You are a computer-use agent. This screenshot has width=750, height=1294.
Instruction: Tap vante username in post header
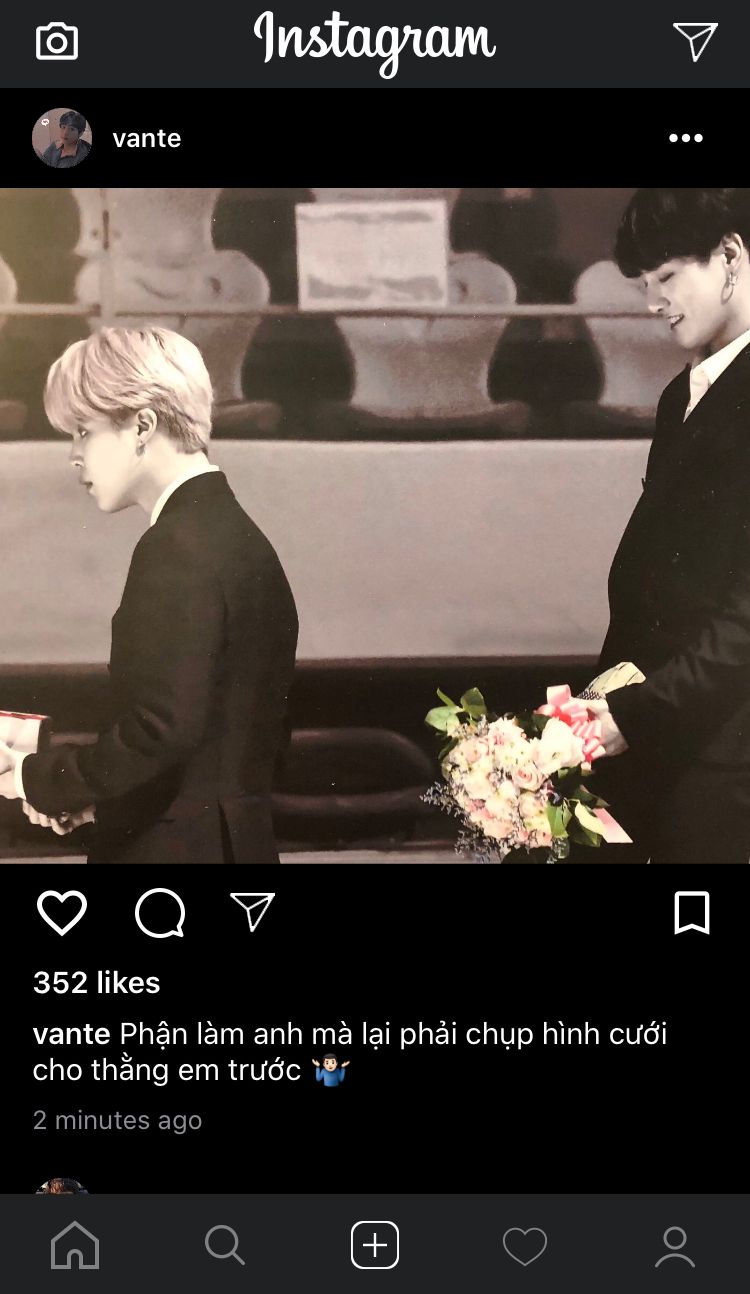tap(147, 138)
